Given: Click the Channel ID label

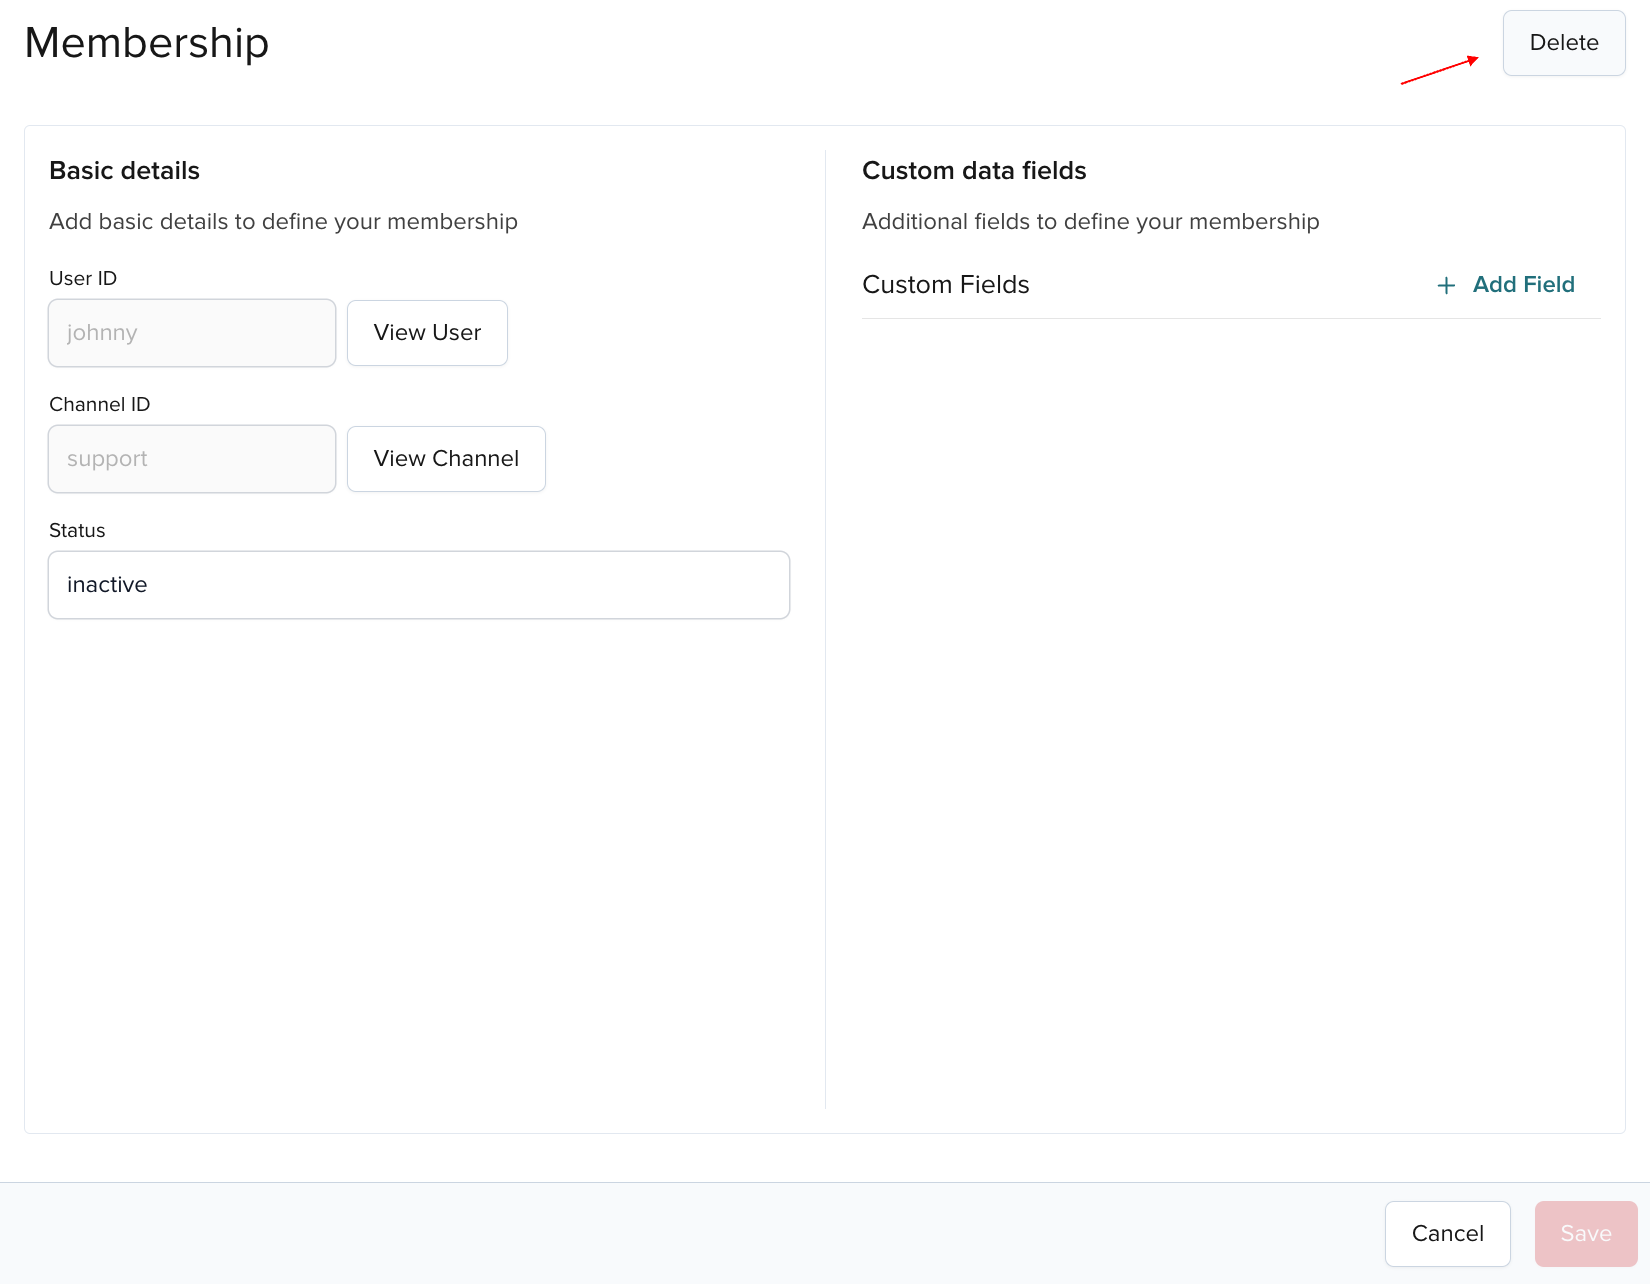Looking at the screenshot, I should 99,404.
